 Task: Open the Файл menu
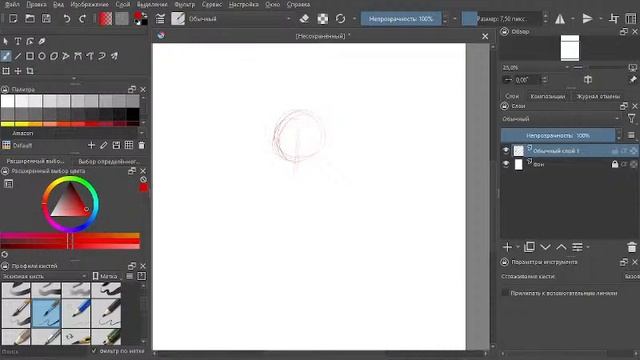coord(12,4)
